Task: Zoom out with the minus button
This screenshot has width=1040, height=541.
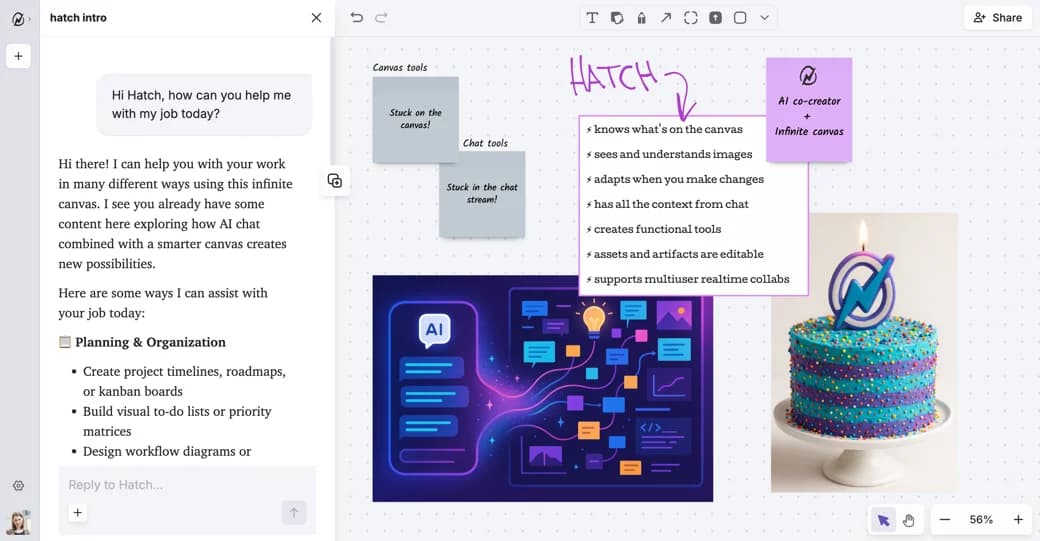Action: (945, 520)
